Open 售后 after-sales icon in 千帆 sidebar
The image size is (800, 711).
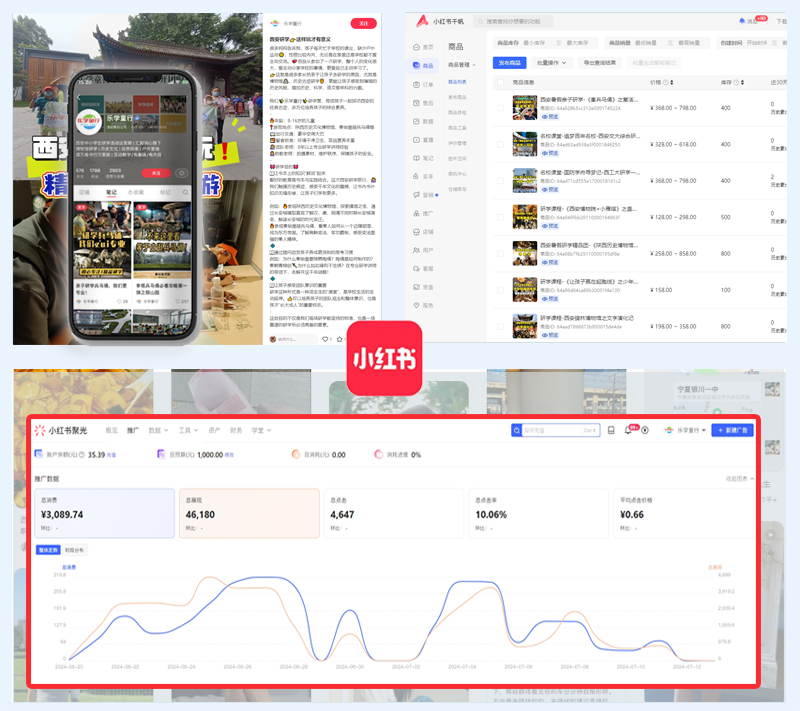point(416,103)
